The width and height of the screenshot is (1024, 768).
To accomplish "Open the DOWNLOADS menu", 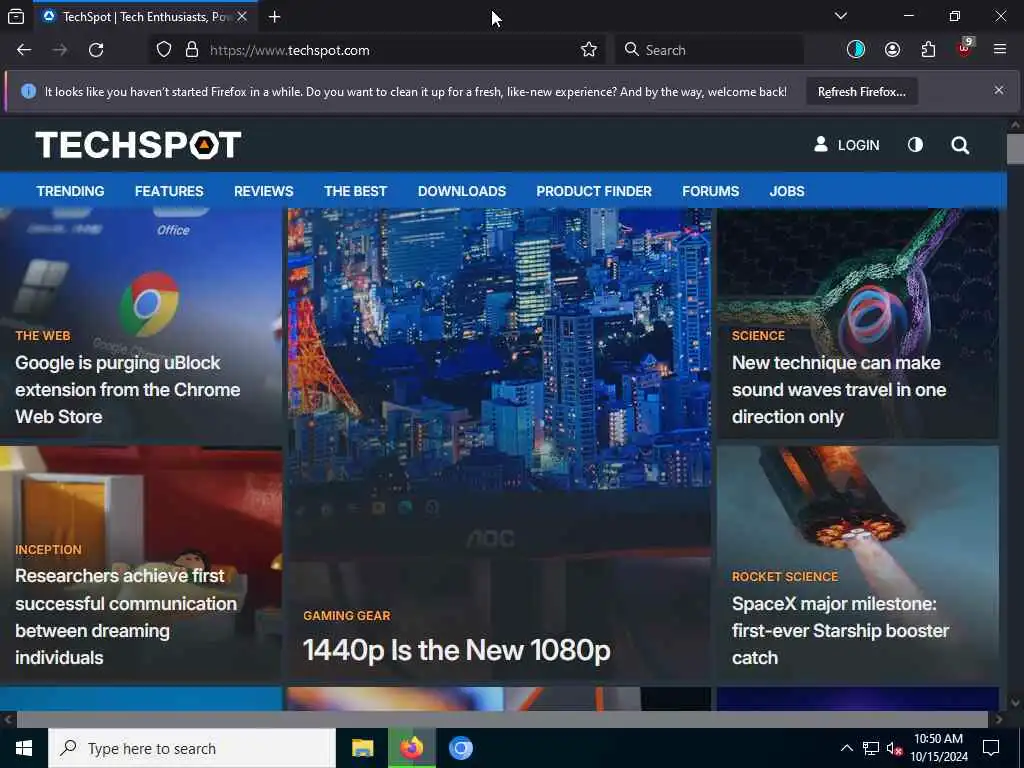I will tap(462, 191).
